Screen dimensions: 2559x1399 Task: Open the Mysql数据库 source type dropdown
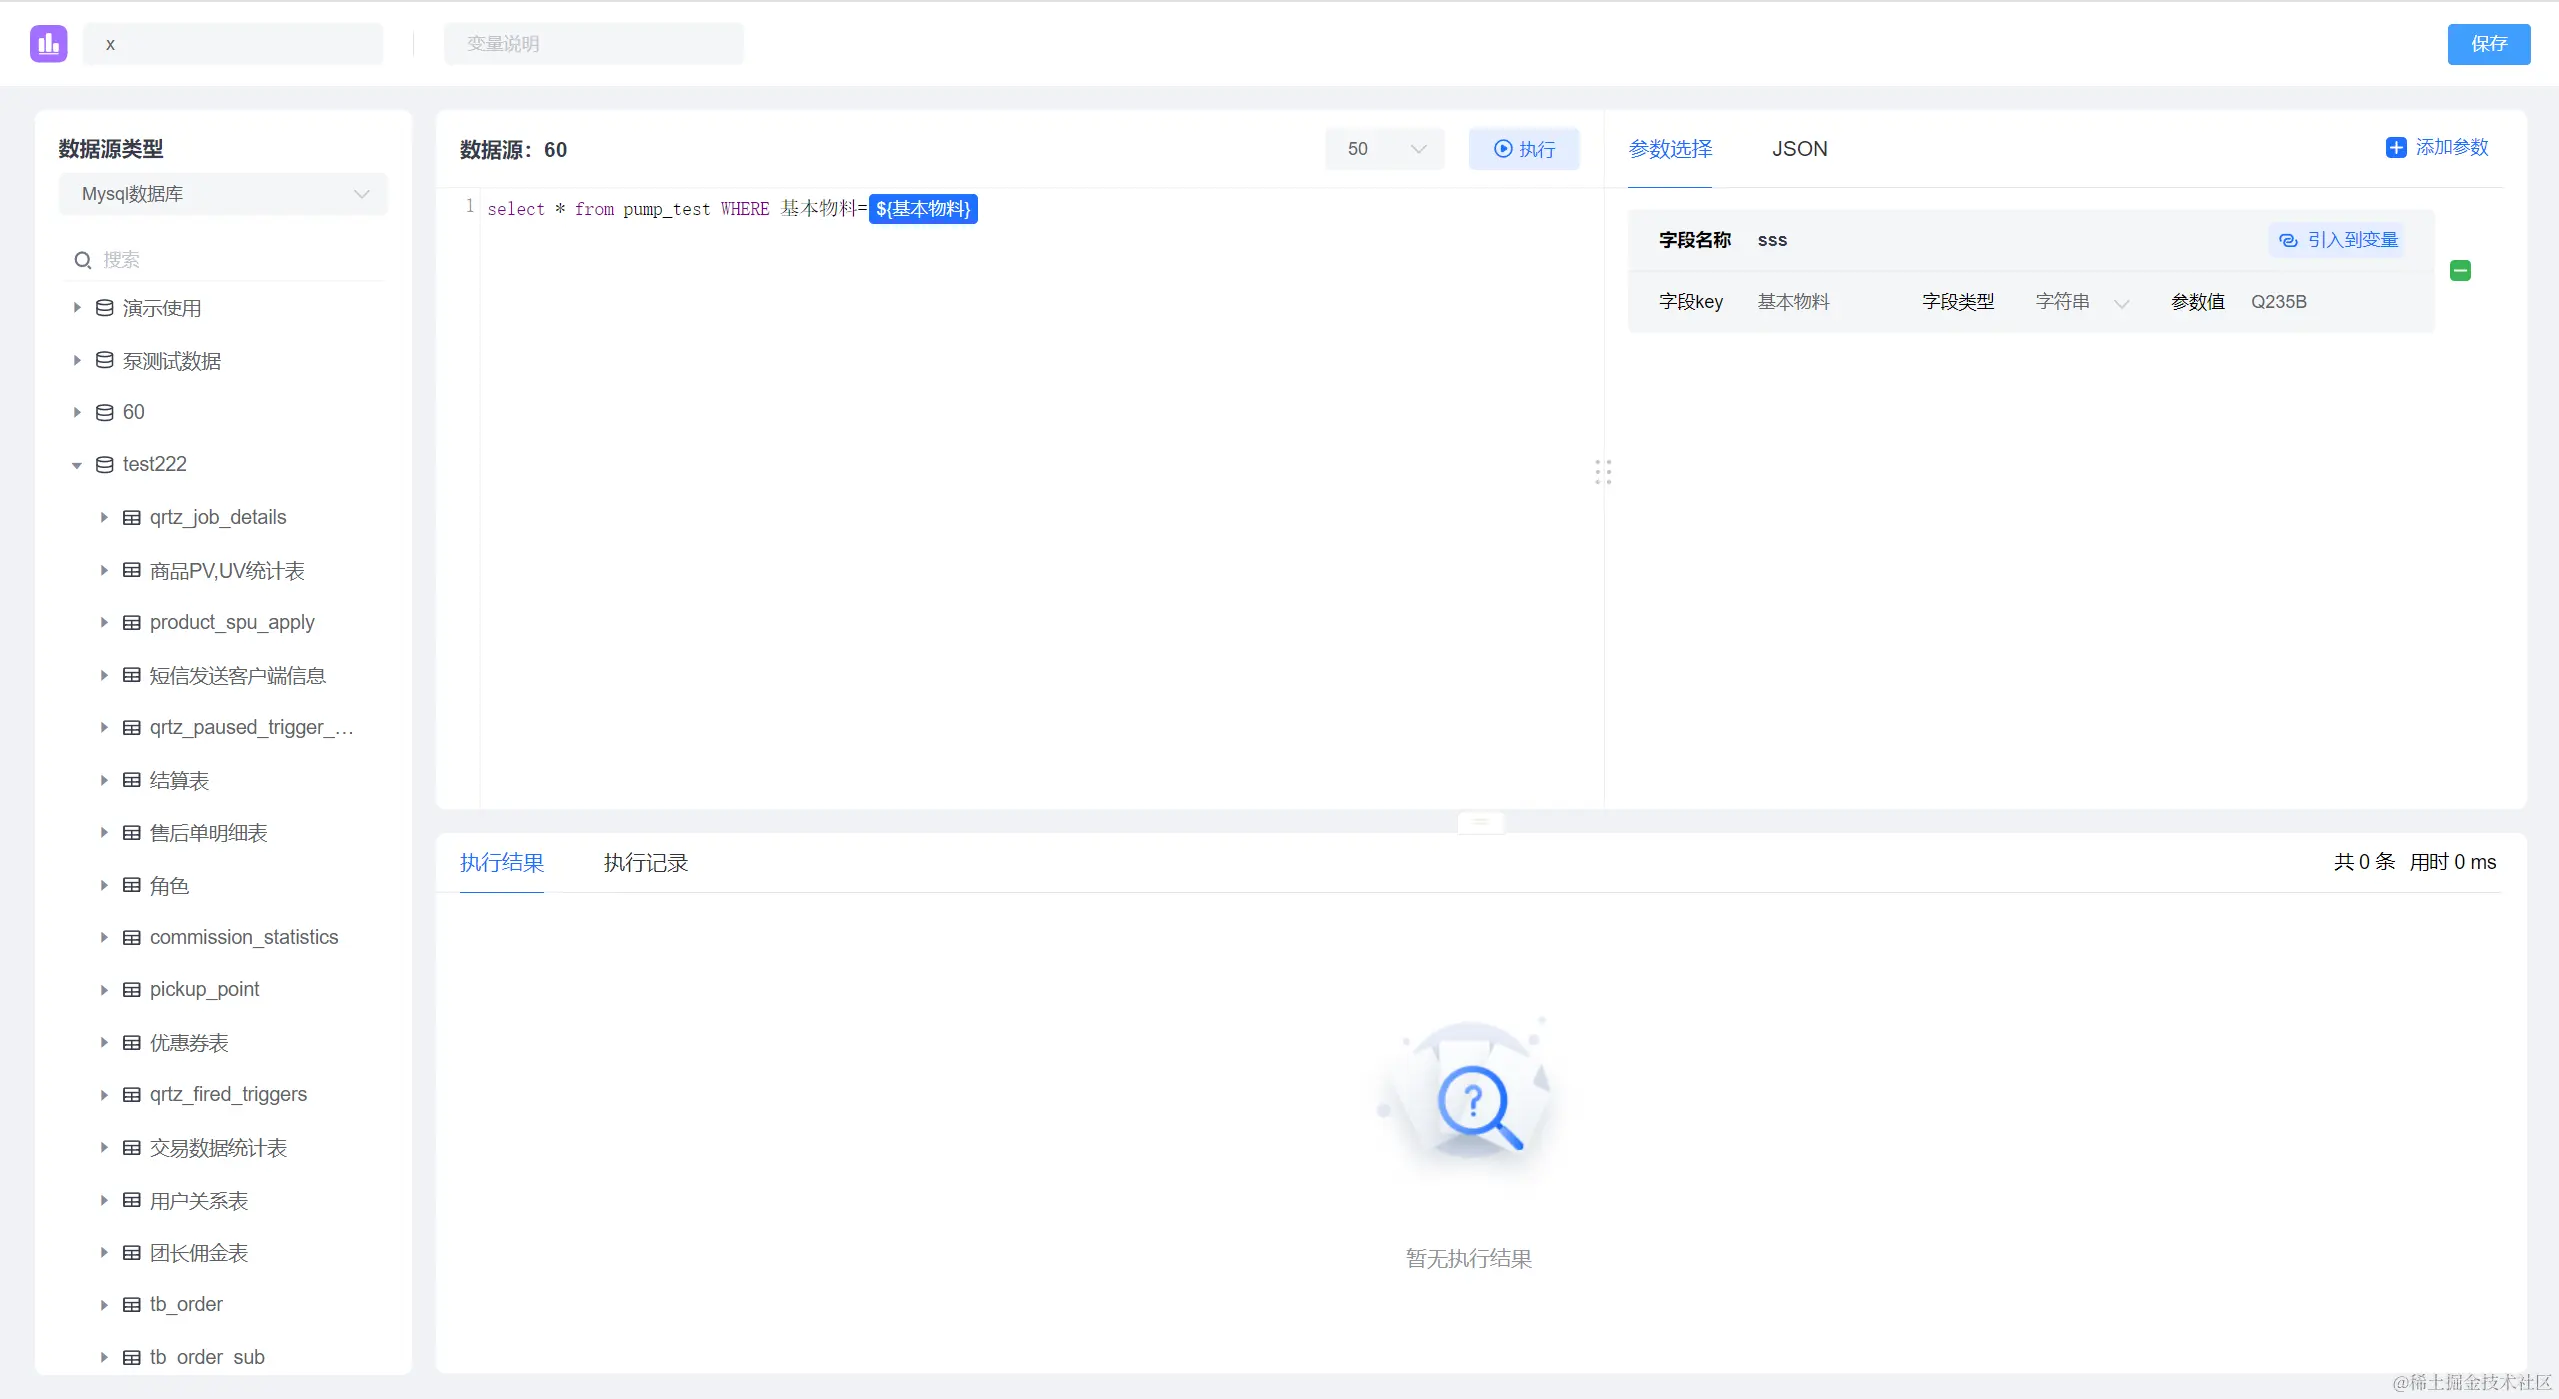pos(223,194)
